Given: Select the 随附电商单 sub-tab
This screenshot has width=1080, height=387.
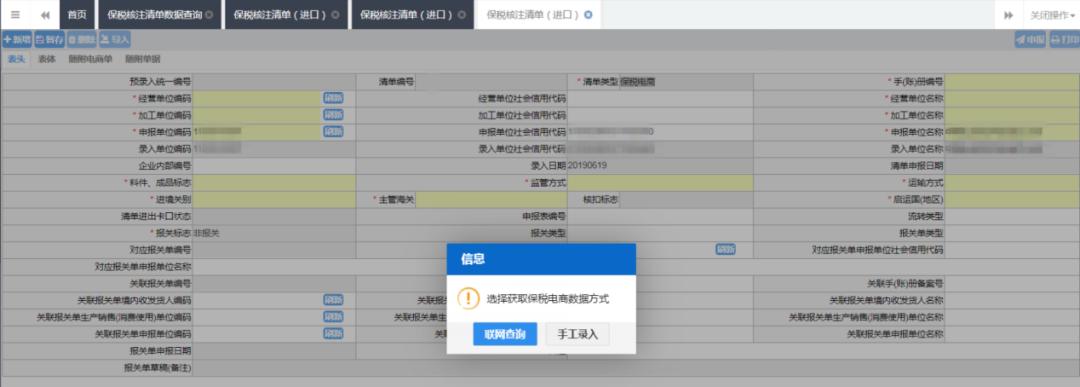Looking at the screenshot, I should click(90, 59).
